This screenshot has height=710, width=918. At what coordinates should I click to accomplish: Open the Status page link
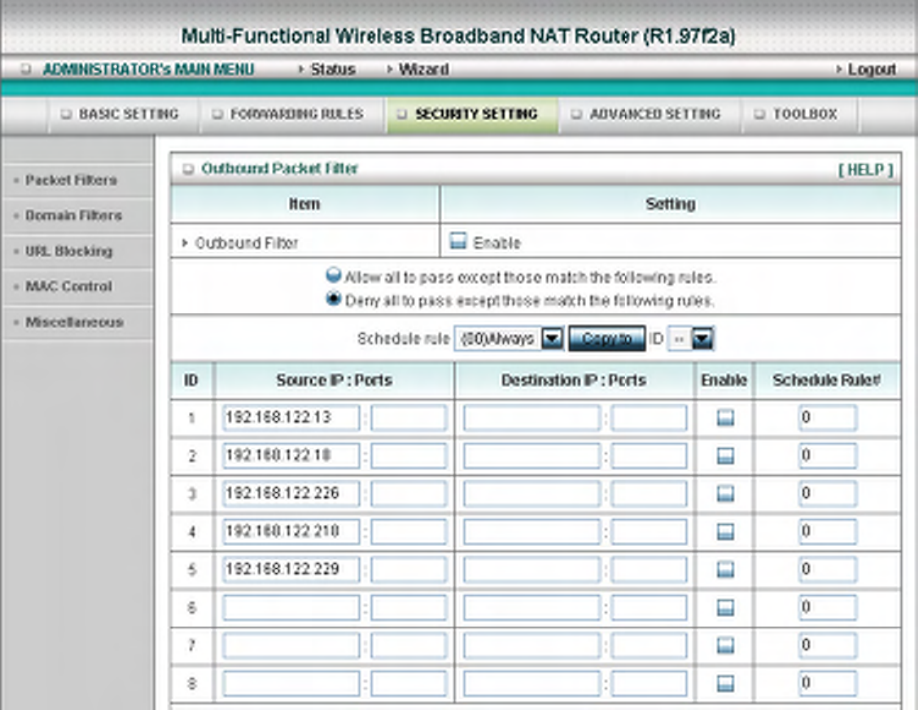[333, 69]
